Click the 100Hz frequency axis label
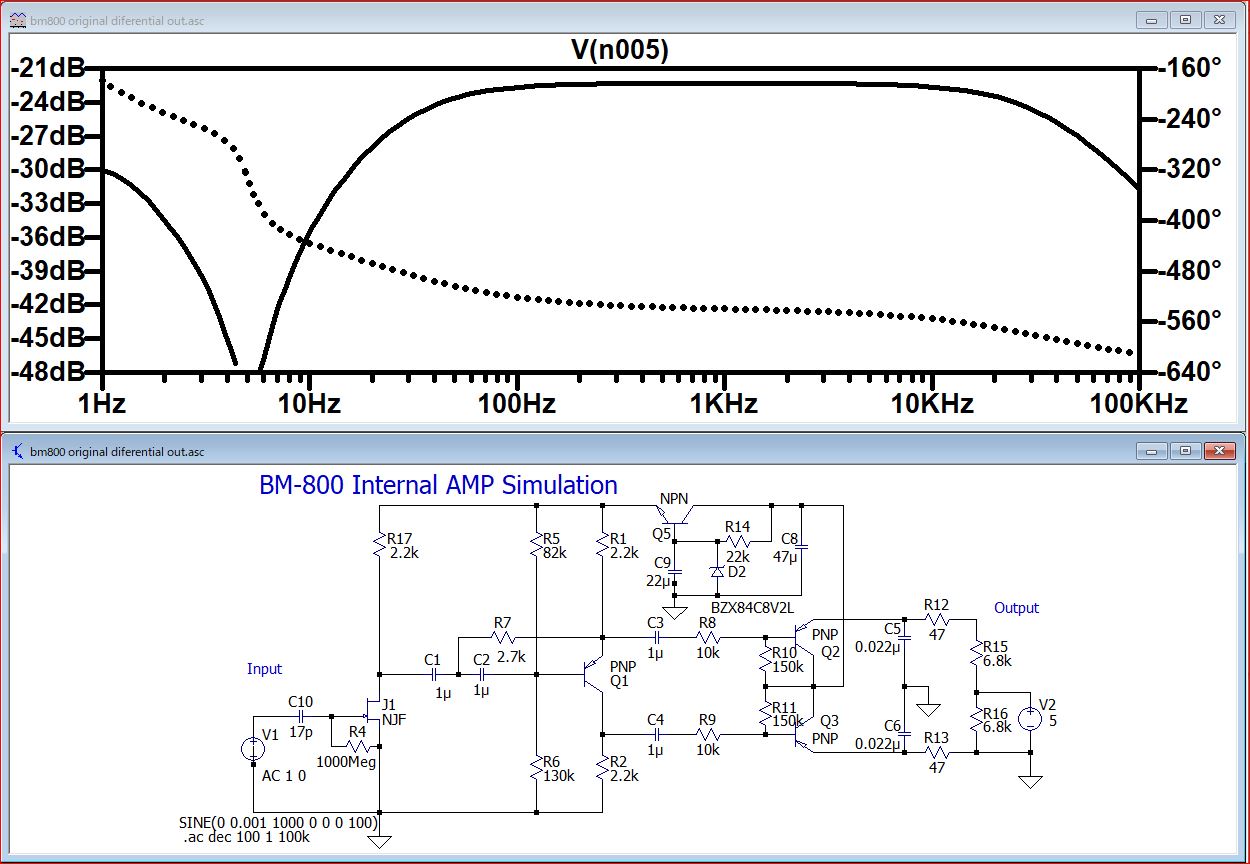 pos(516,404)
